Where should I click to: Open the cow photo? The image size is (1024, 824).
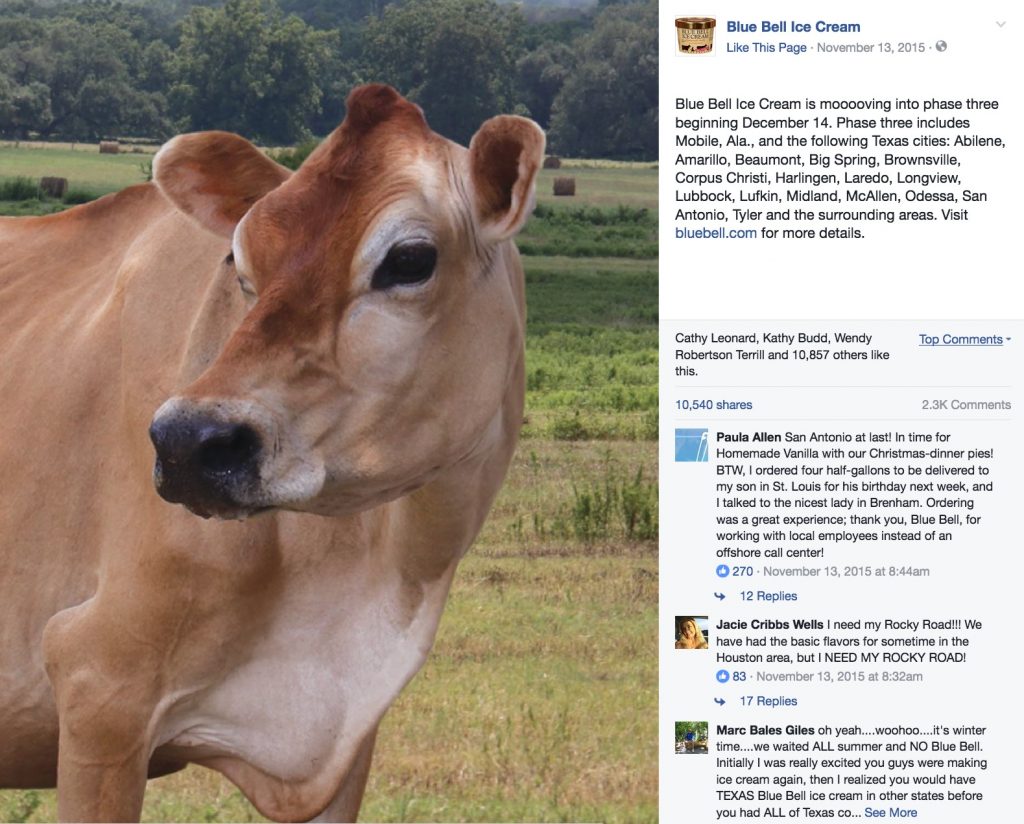pyautogui.click(x=329, y=412)
